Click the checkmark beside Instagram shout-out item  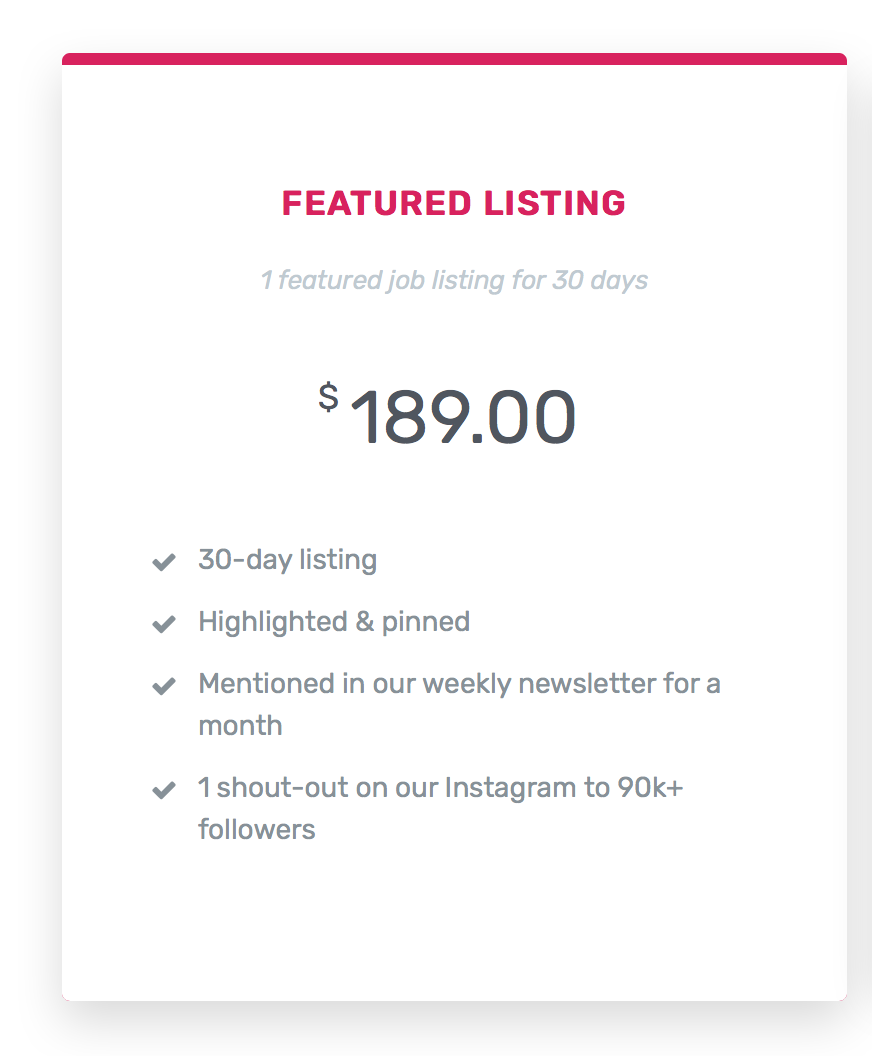coord(164,789)
